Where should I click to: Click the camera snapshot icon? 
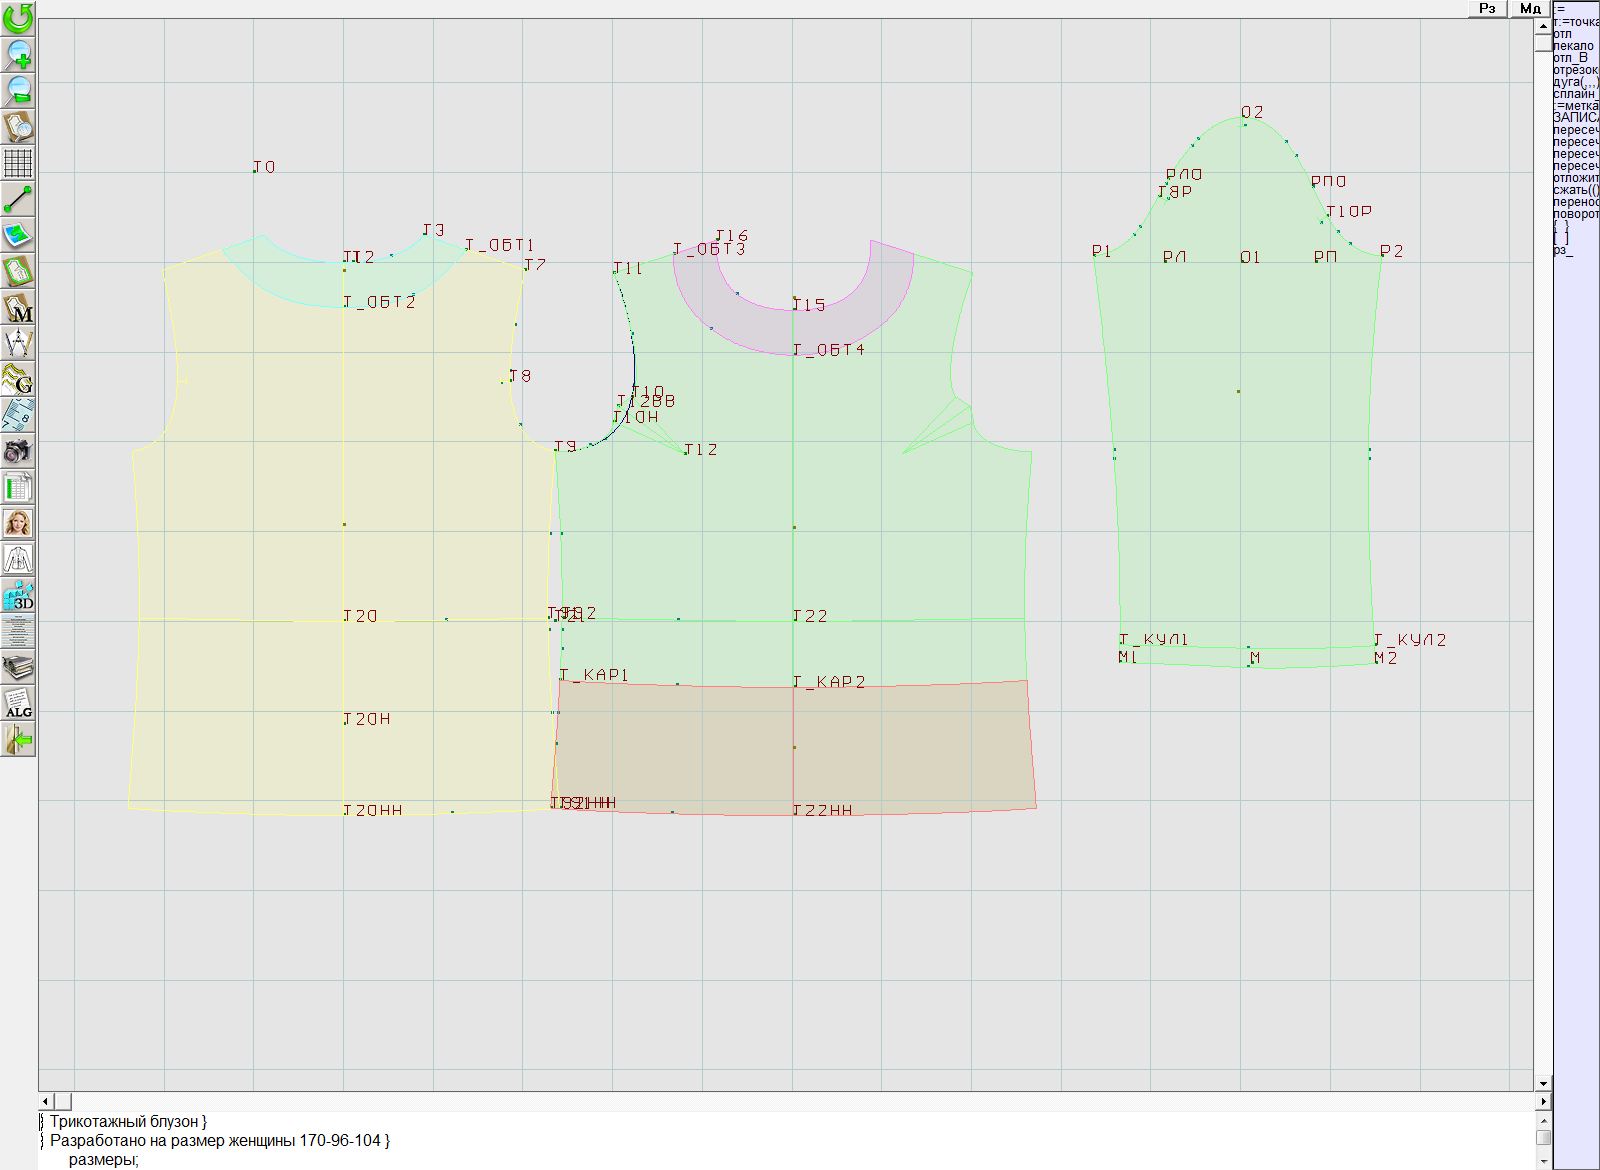pos(18,451)
